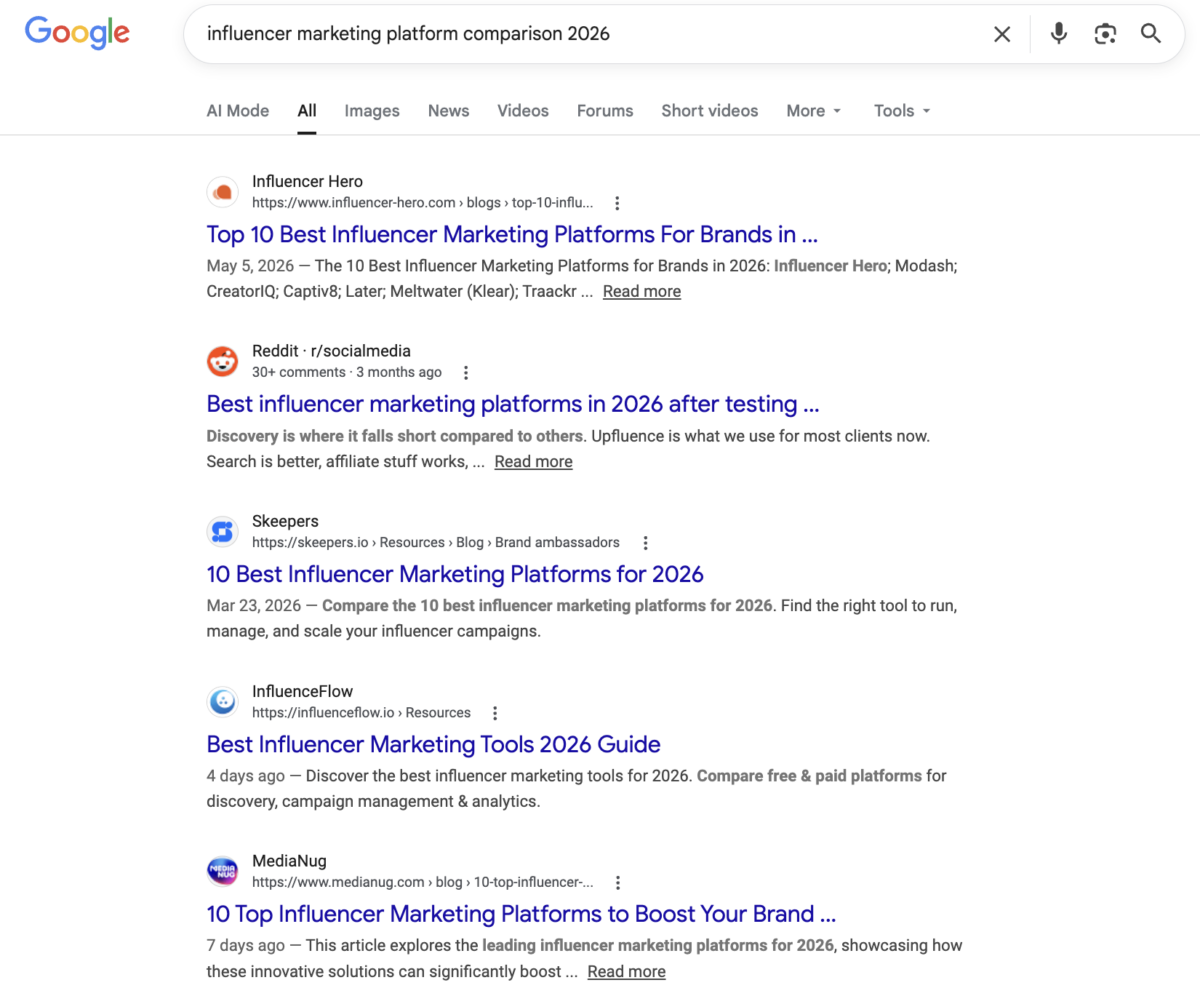Click the Influencer Hero favicon
1200x988 pixels.
coord(223,192)
